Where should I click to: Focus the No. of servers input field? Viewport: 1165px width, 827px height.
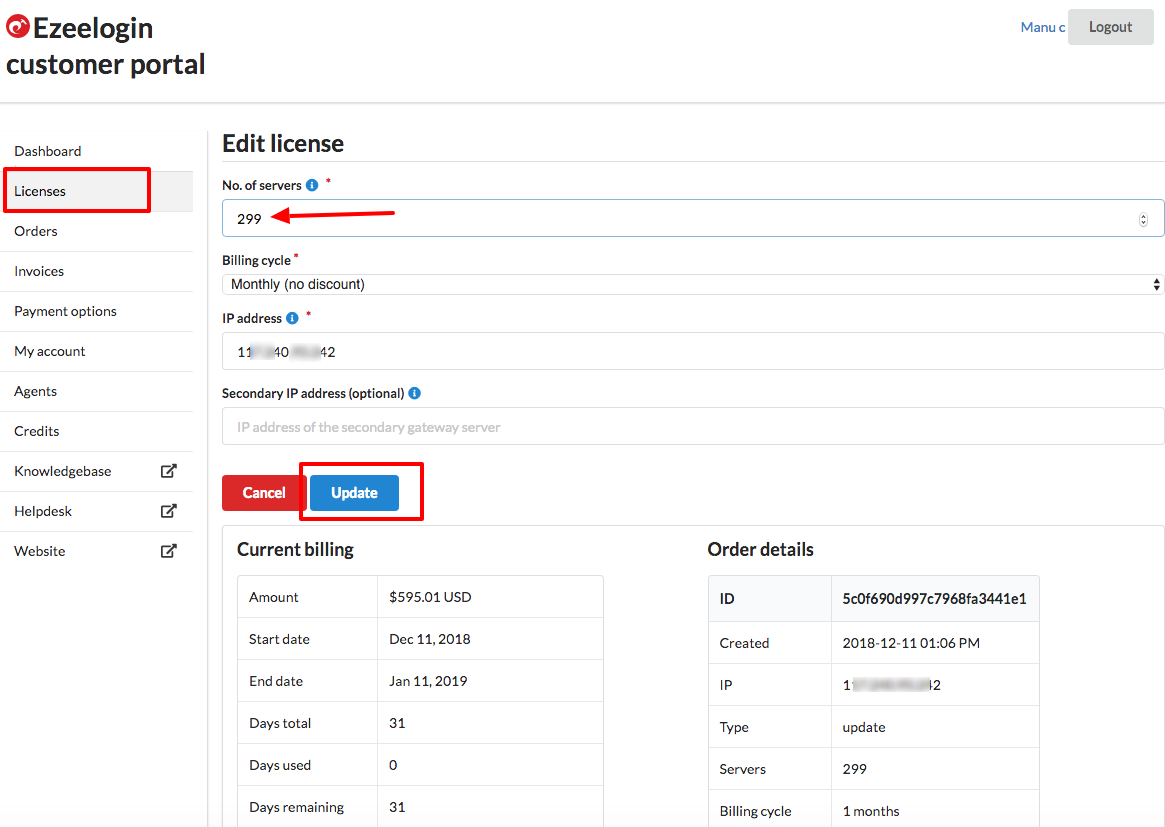(692, 218)
